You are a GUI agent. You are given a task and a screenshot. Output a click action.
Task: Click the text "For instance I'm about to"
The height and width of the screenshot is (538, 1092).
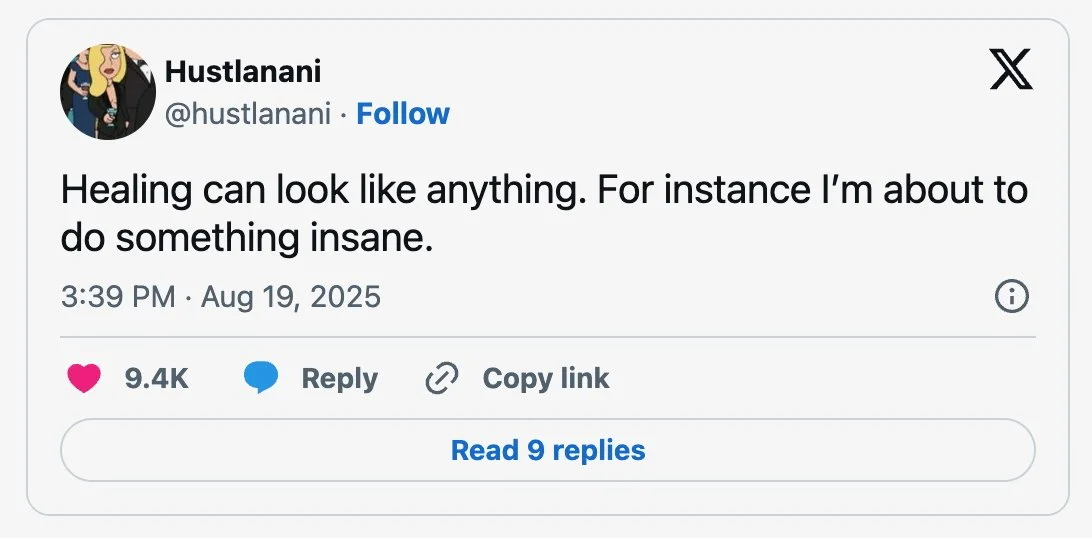coord(813,190)
